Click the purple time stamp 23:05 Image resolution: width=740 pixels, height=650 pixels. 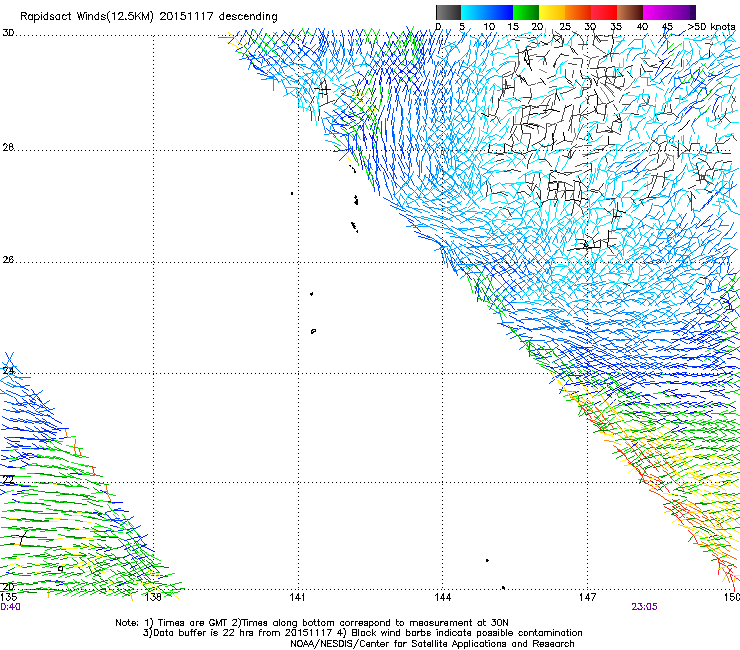point(644,607)
